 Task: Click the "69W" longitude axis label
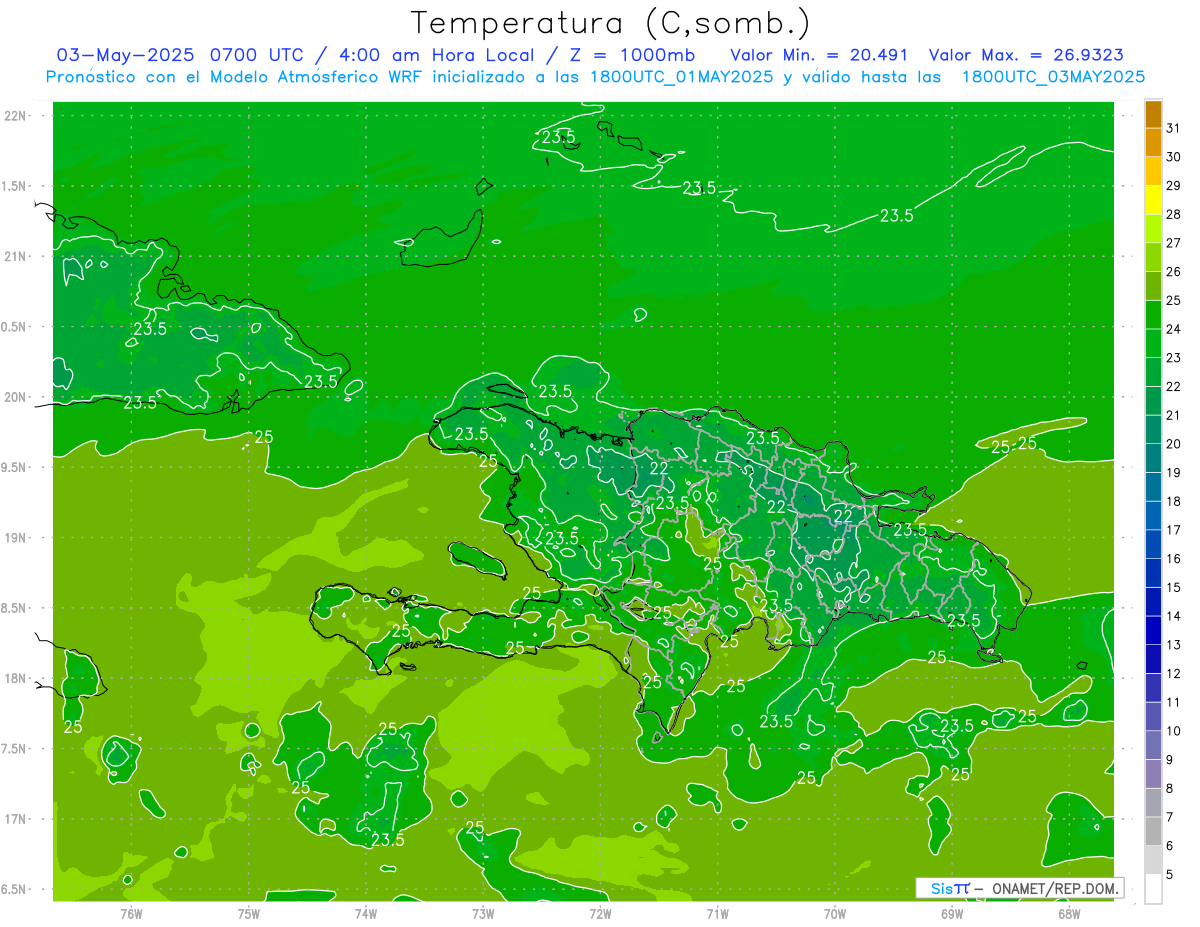tap(951, 913)
